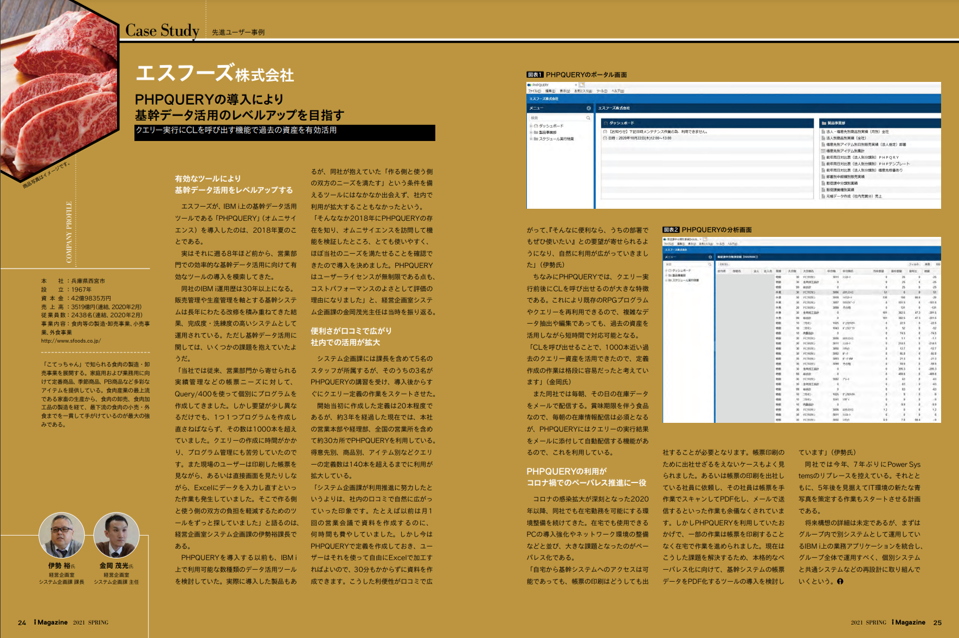
Task: Click the black banner クエリー実行にCLを呼び出す機能
Action: (285, 132)
